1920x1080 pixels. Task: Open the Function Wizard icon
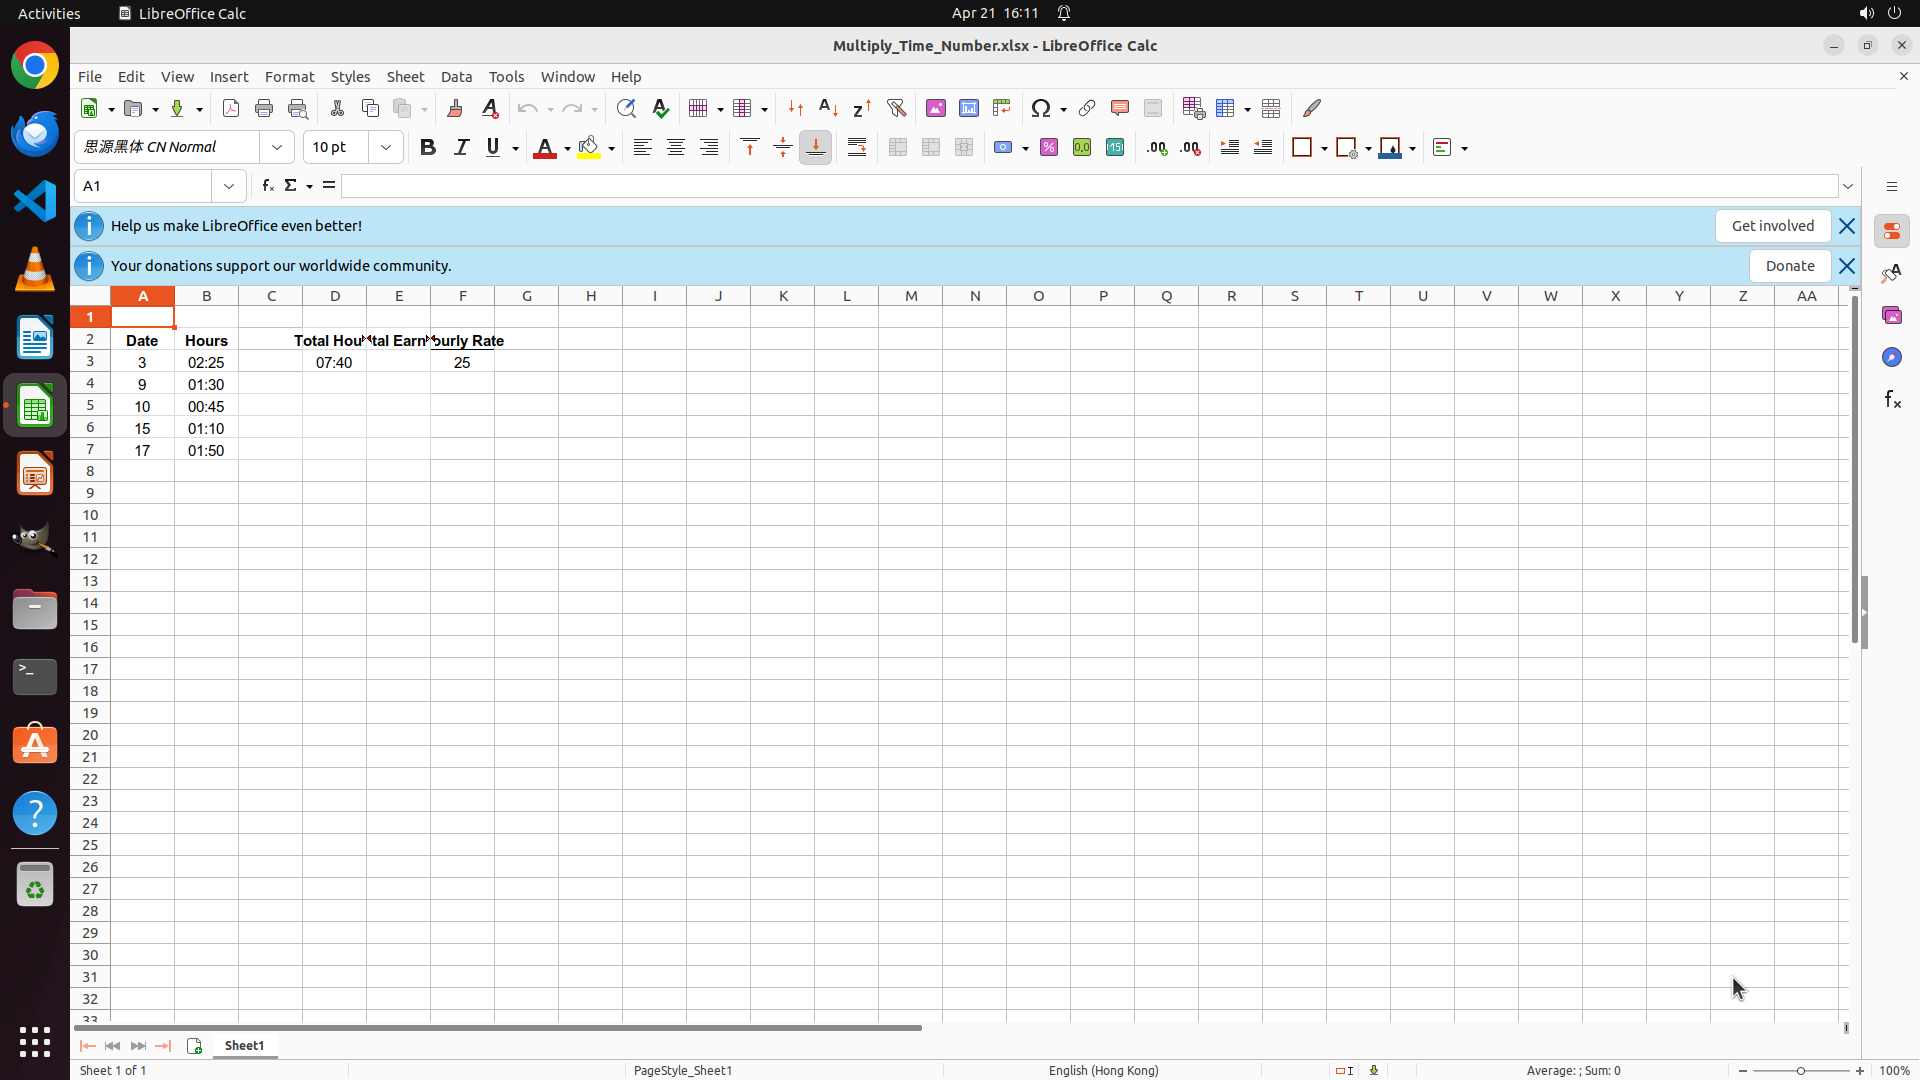[x=267, y=186]
